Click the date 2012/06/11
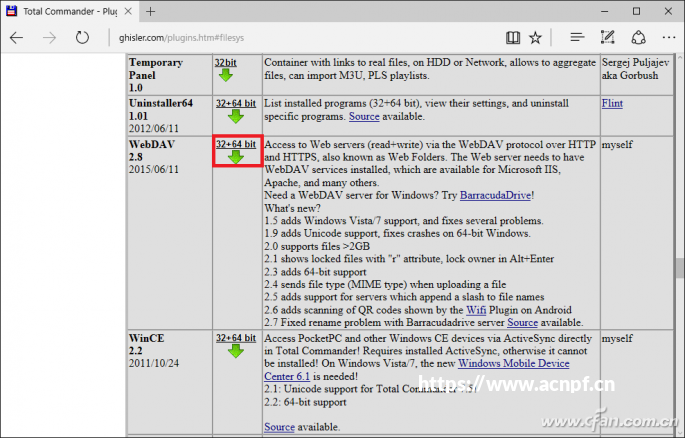The image size is (685, 438). point(154,129)
